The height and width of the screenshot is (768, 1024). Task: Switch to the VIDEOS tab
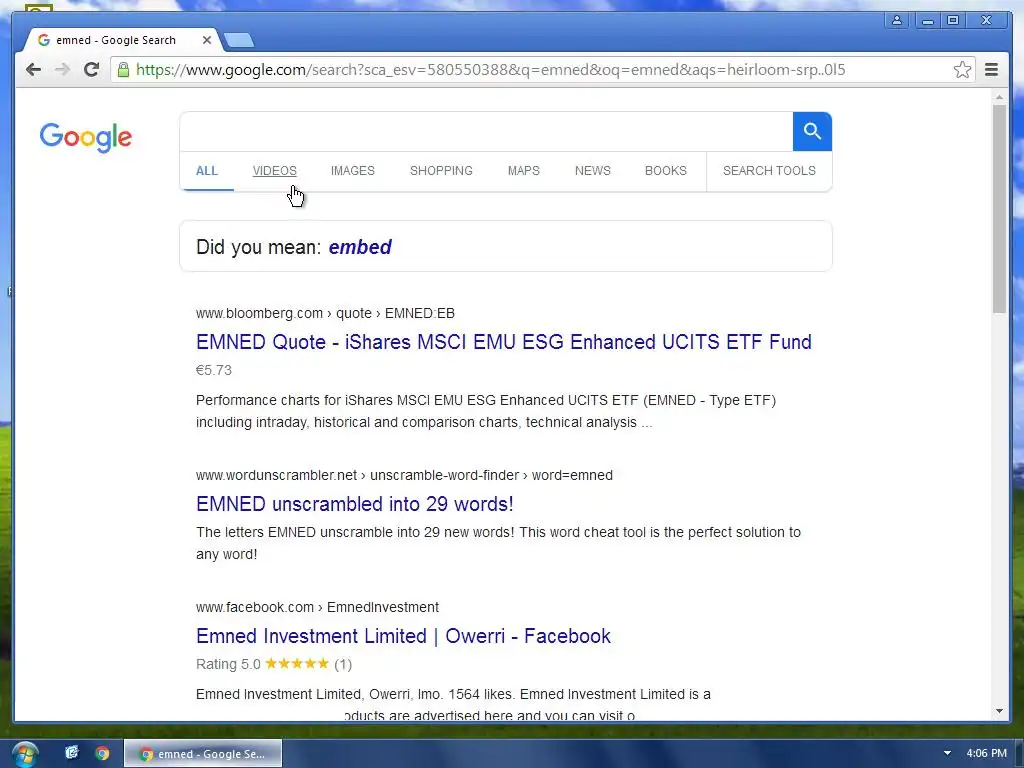pyautogui.click(x=274, y=170)
